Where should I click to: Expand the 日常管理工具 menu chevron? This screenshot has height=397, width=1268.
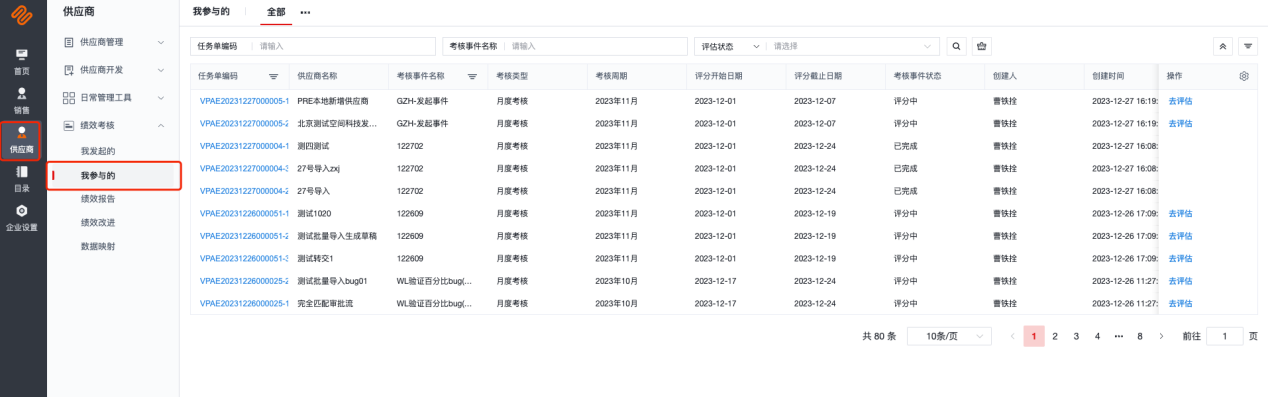(161, 98)
